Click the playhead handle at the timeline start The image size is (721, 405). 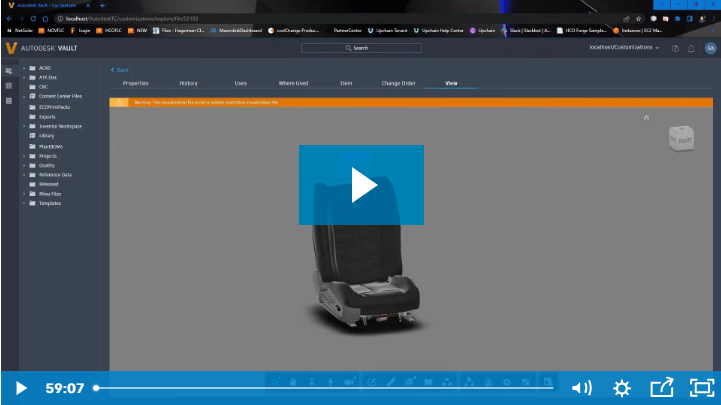[x=96, y=388]
